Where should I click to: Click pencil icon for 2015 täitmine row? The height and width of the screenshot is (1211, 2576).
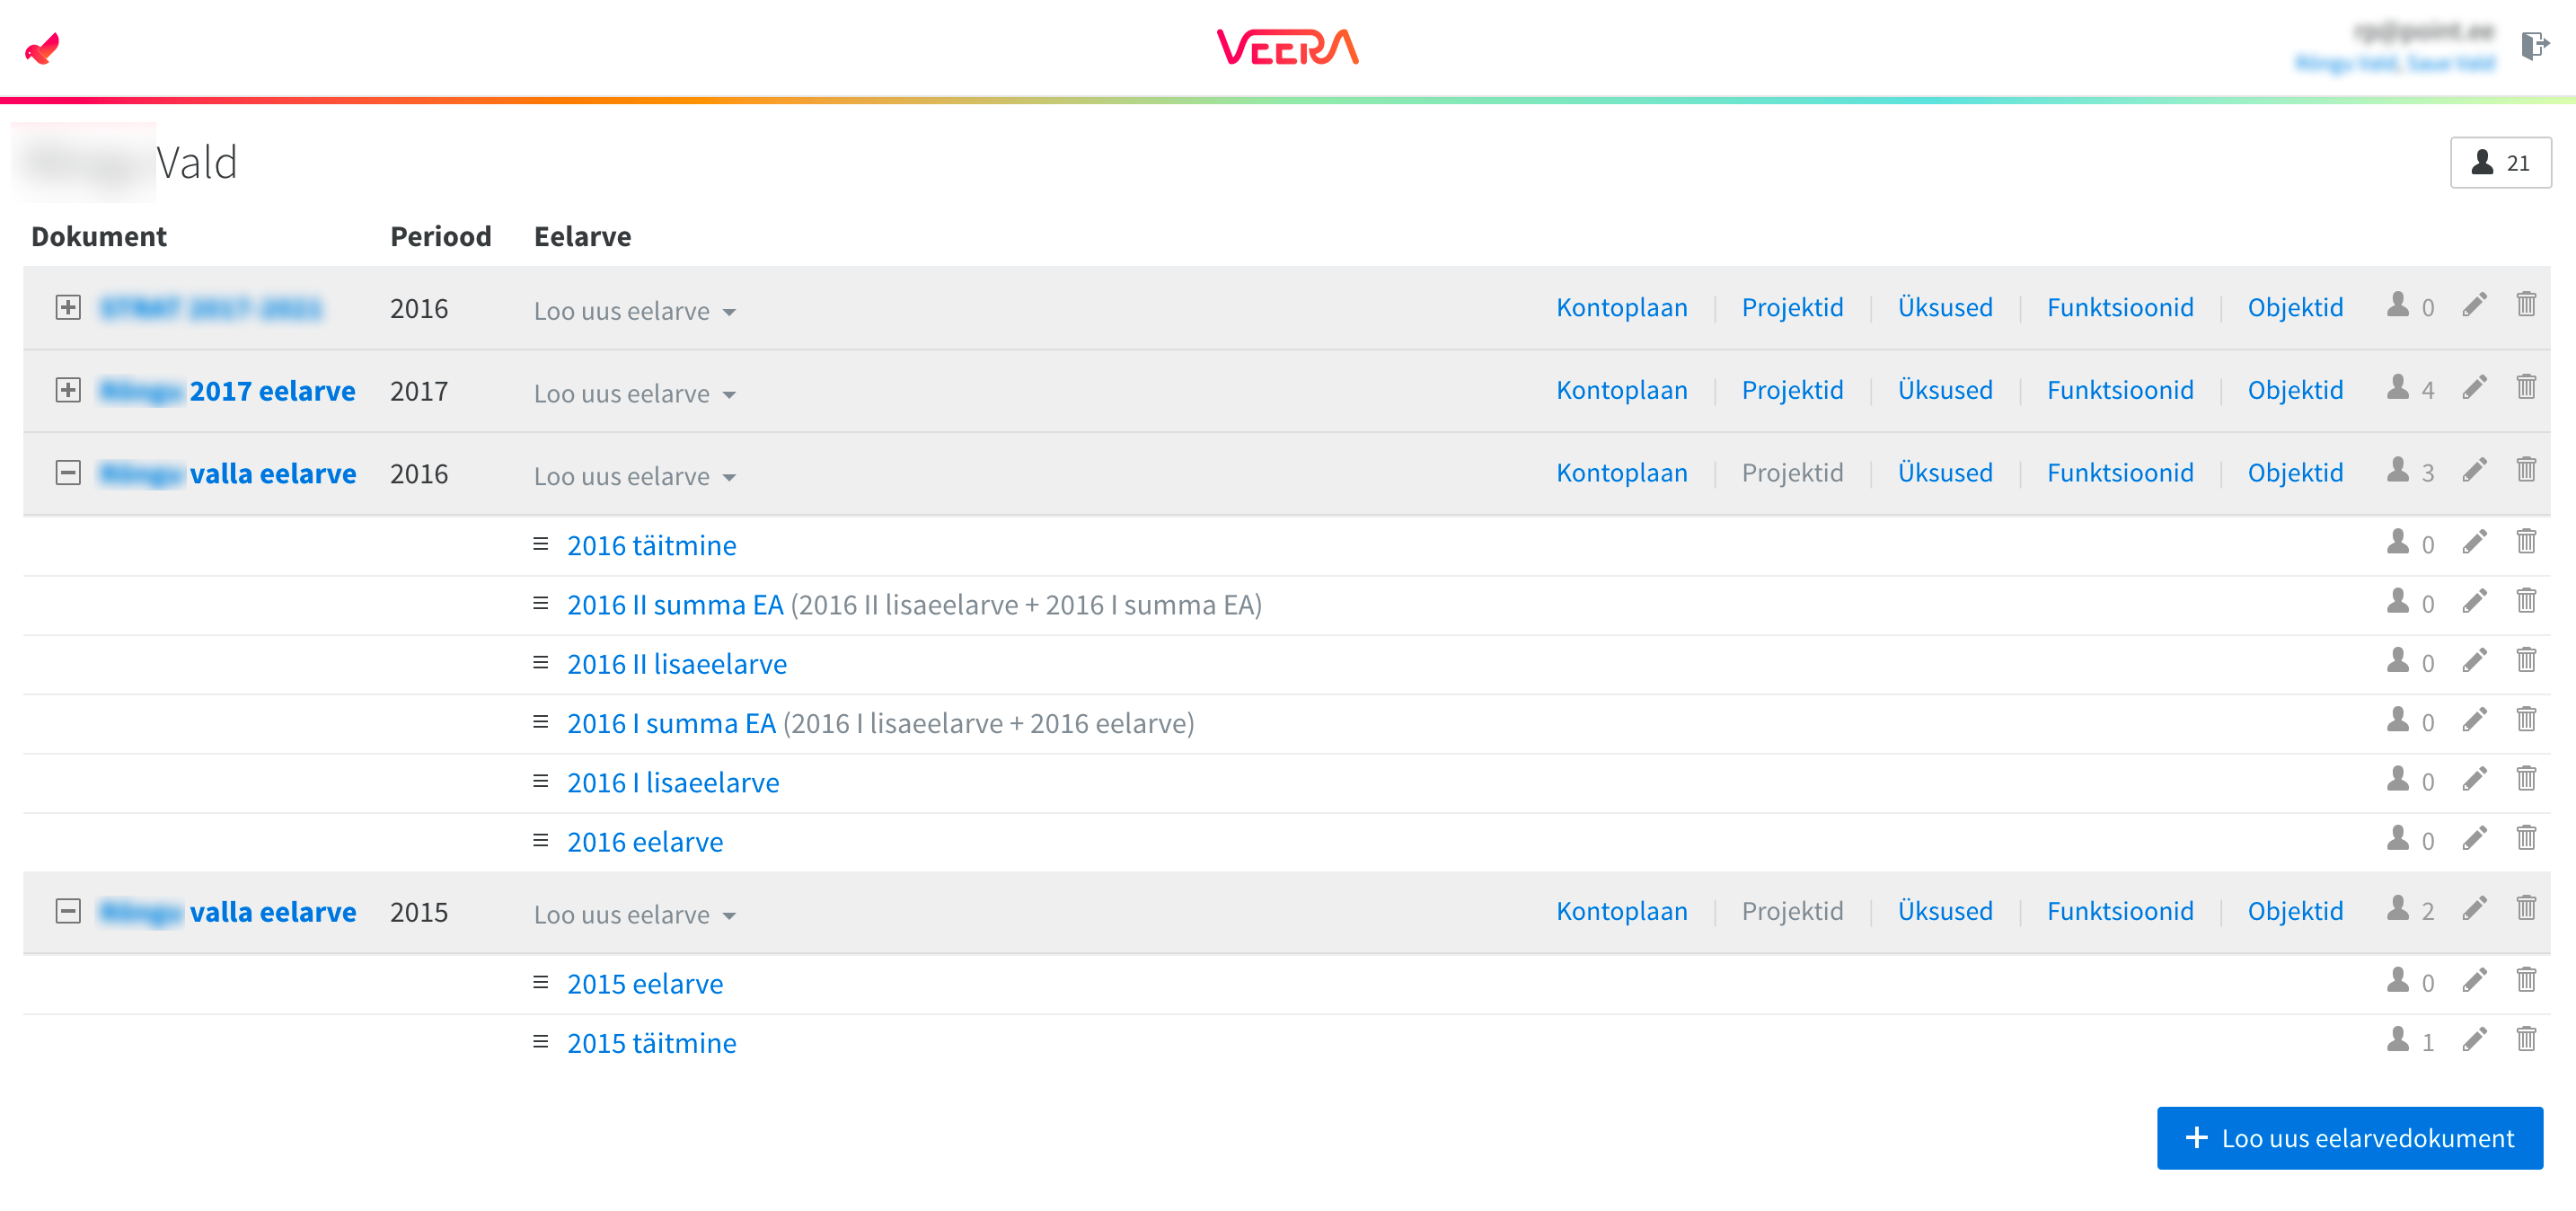pyautogui.click(x=2474, y=1041)
